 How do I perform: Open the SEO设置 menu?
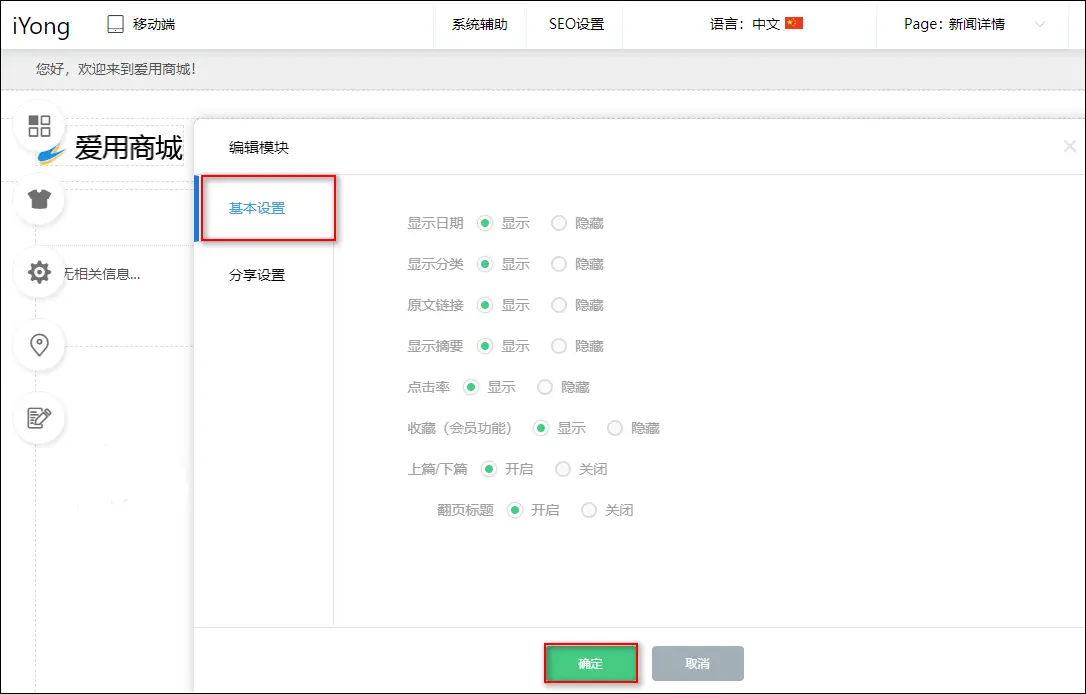(x=576, y=24)
